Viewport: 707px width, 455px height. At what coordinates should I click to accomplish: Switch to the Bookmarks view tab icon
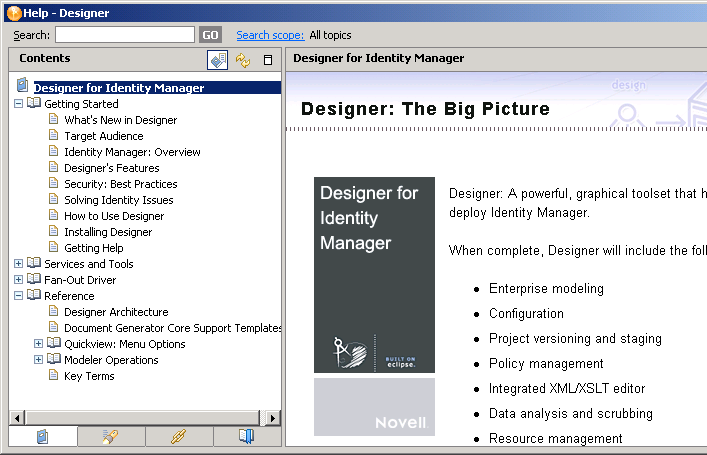[x=246, y=437]
